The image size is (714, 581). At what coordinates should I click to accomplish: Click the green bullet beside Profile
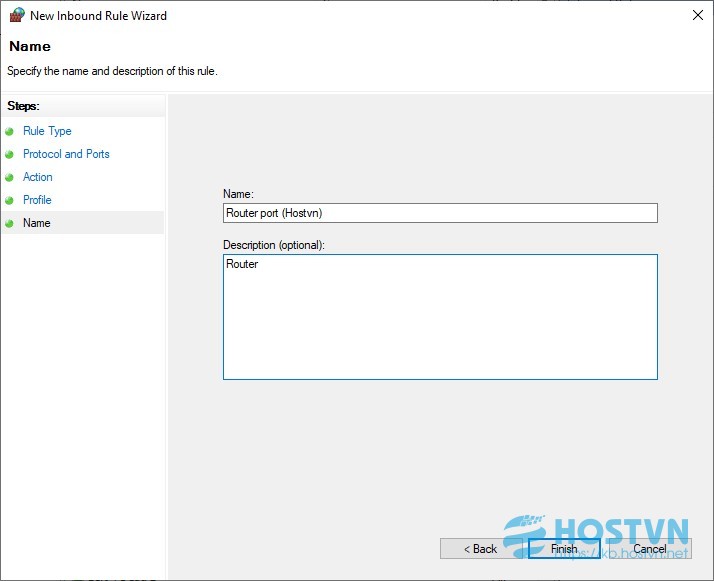(10, 200)
